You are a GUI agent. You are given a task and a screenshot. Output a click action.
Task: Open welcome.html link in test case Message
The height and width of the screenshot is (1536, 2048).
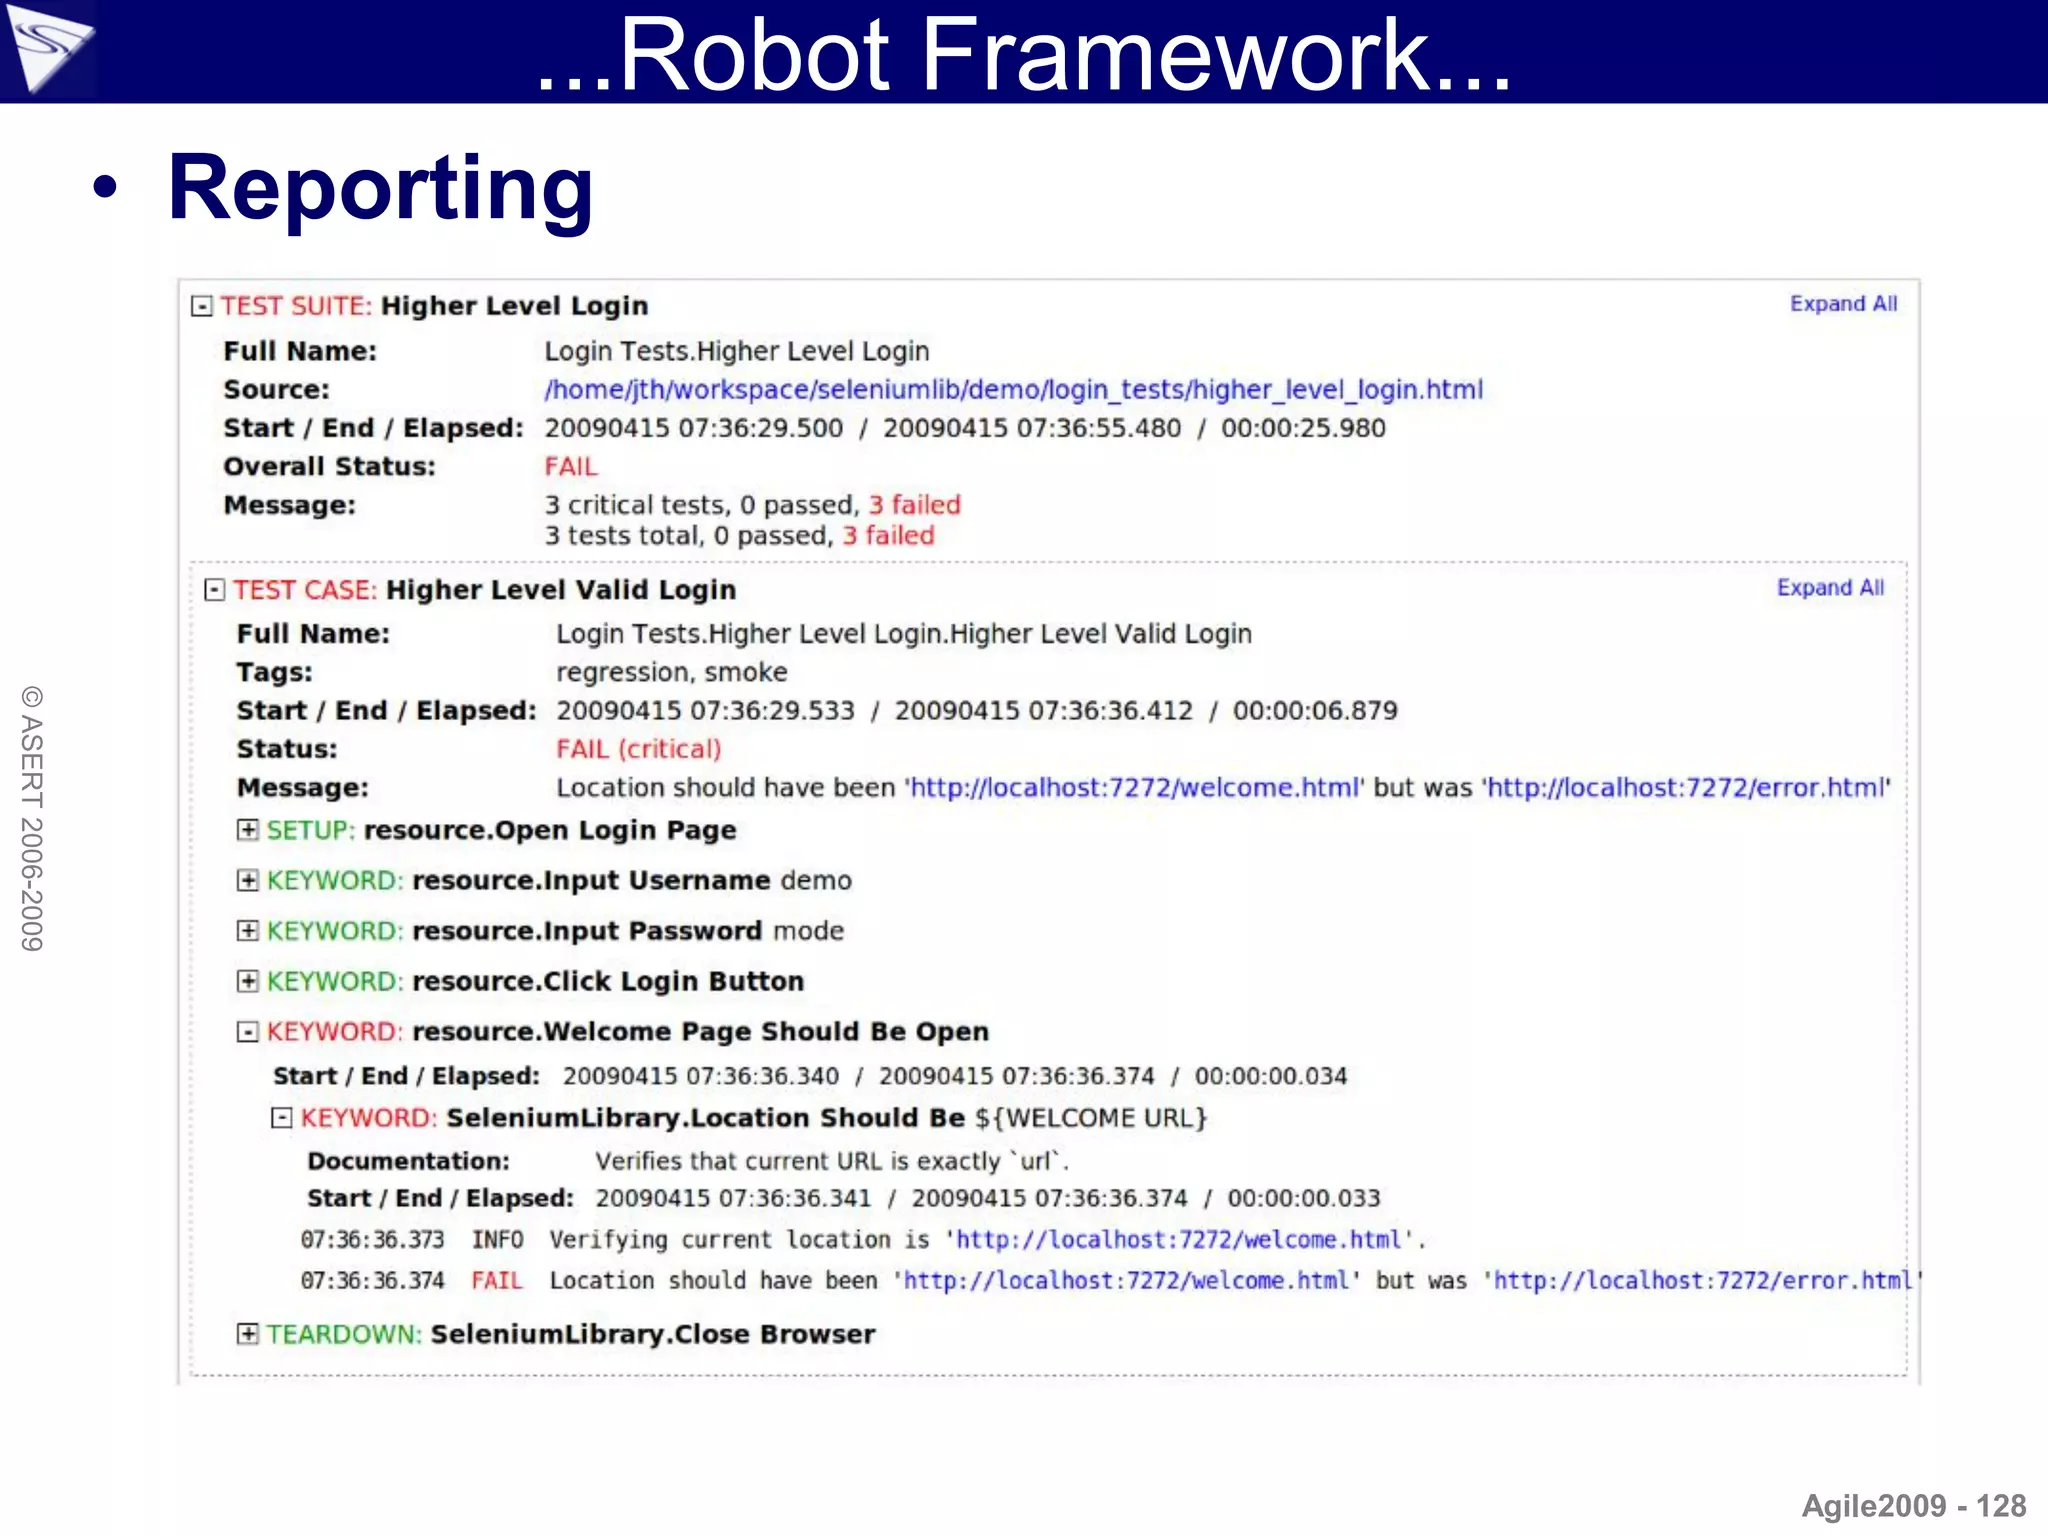coord(1135,788)
